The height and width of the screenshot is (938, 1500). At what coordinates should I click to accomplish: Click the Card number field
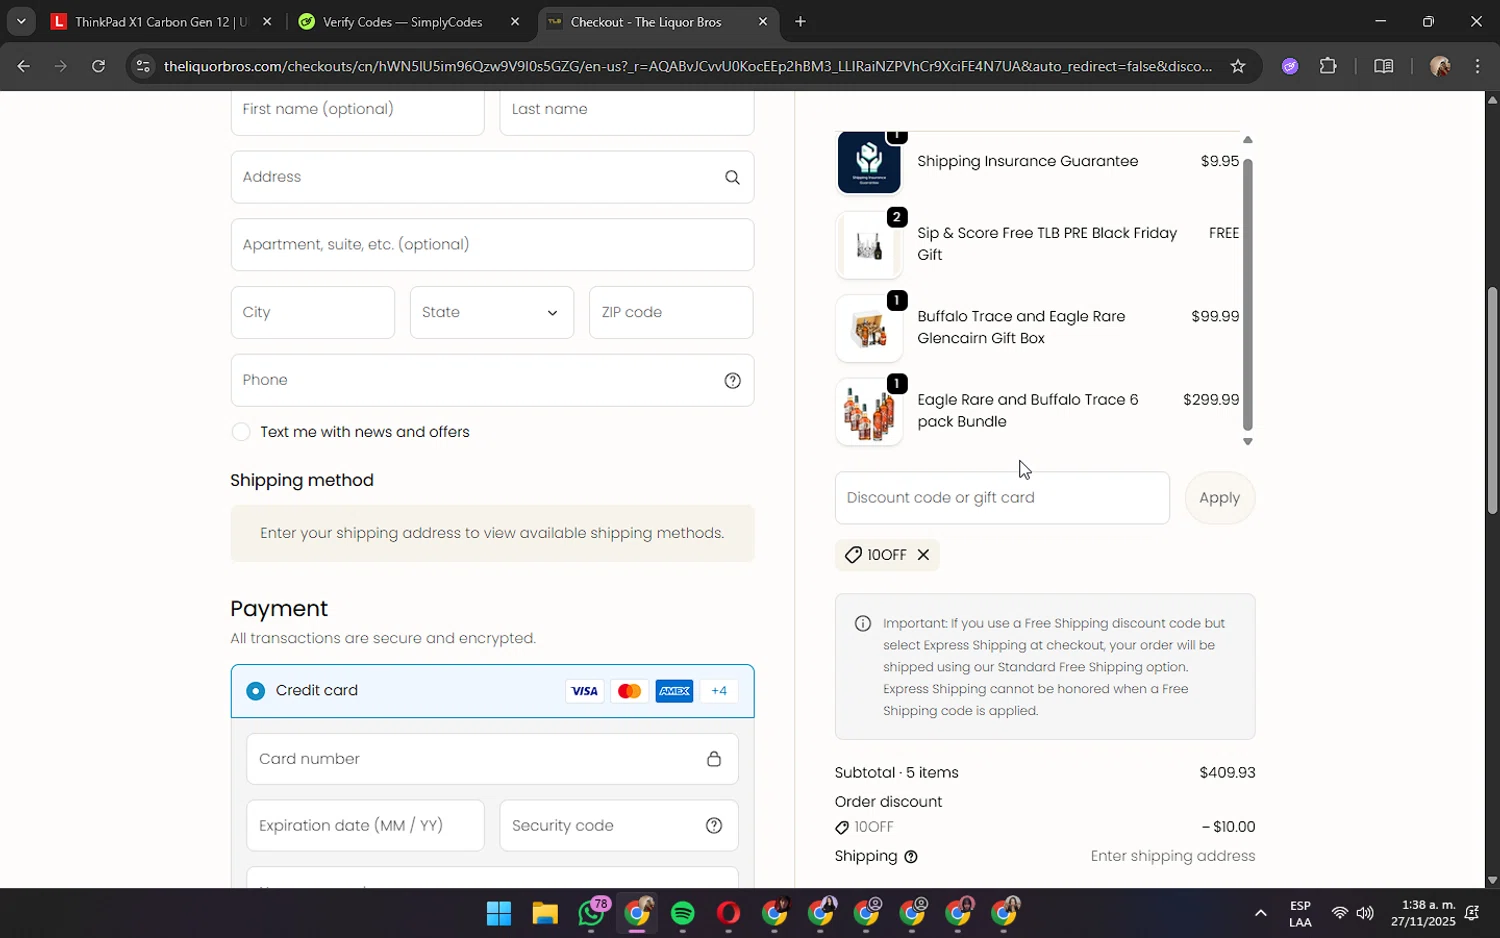point(492,759)
